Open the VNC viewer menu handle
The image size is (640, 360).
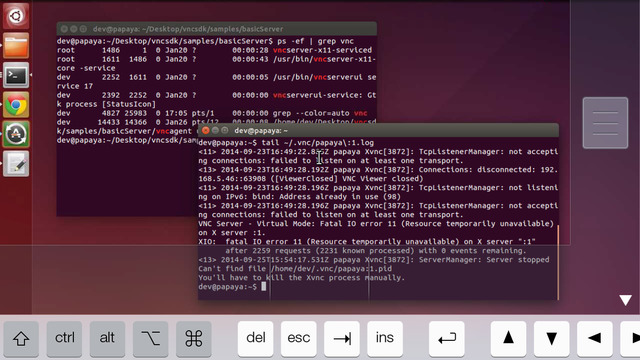(x=605, y=123)
